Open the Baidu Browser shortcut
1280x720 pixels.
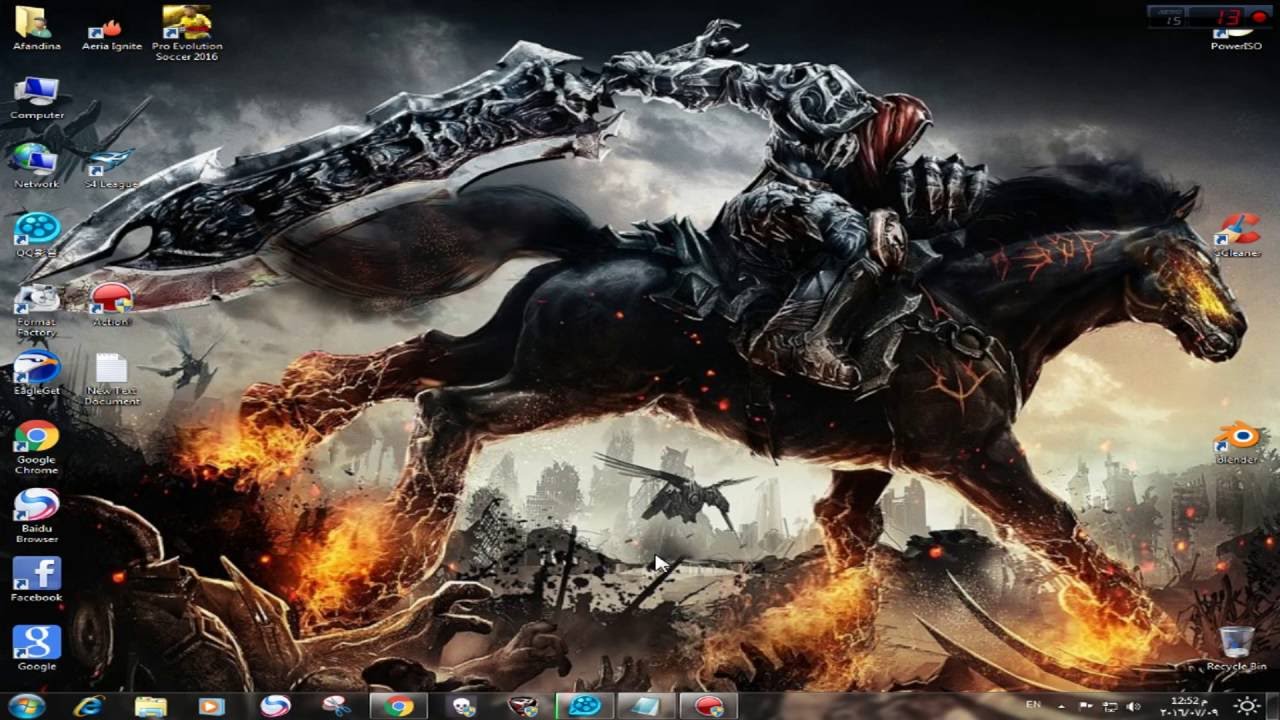37,515
